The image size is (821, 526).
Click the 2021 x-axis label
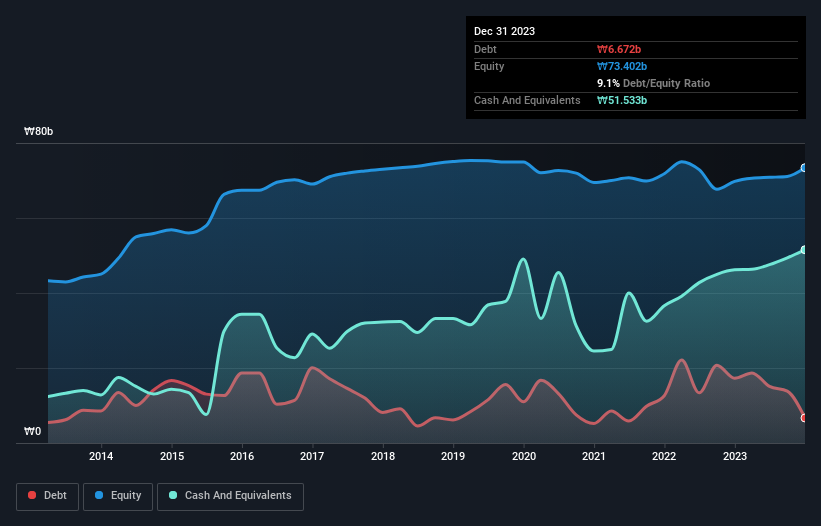[594, 456]
